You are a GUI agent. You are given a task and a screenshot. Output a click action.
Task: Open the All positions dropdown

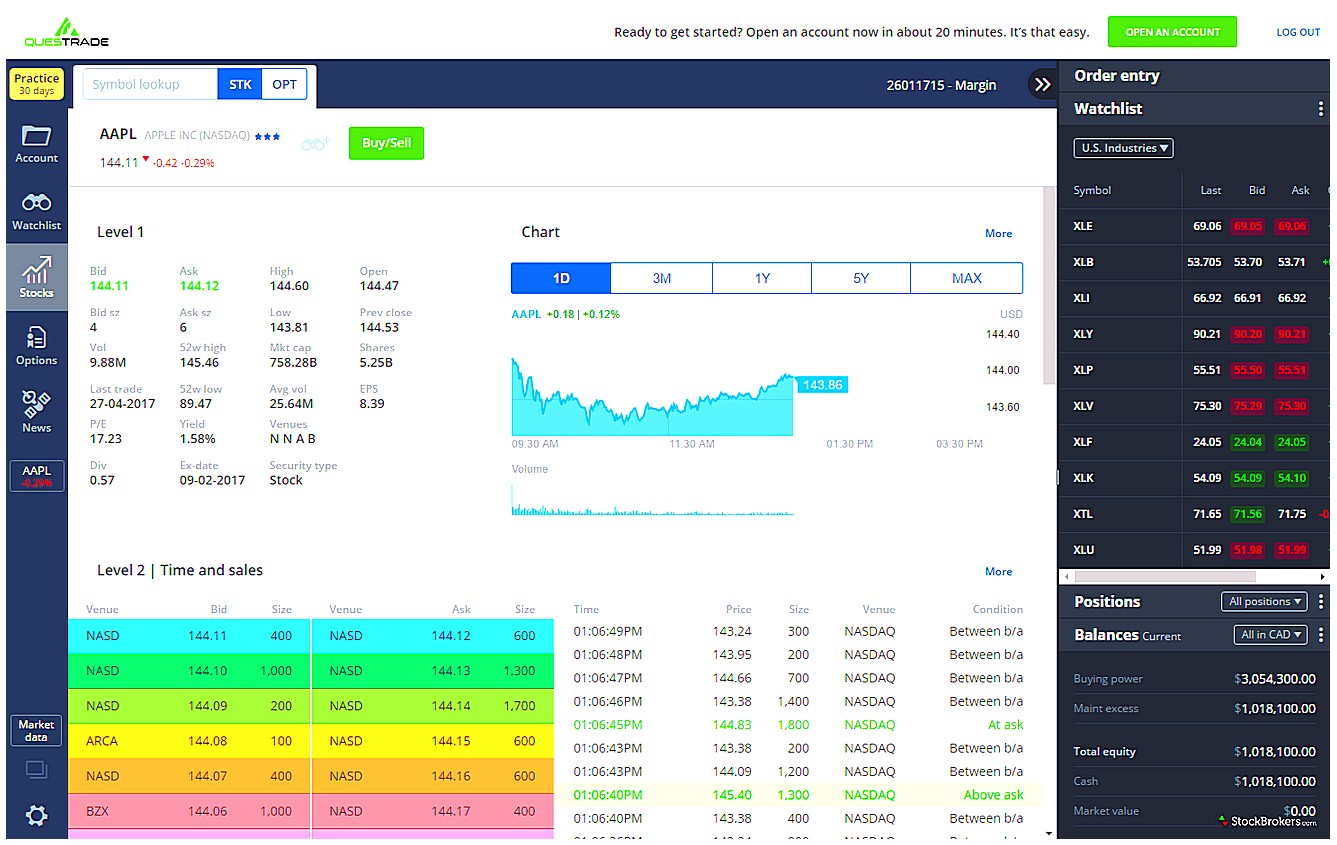(x=1264, y=601)
